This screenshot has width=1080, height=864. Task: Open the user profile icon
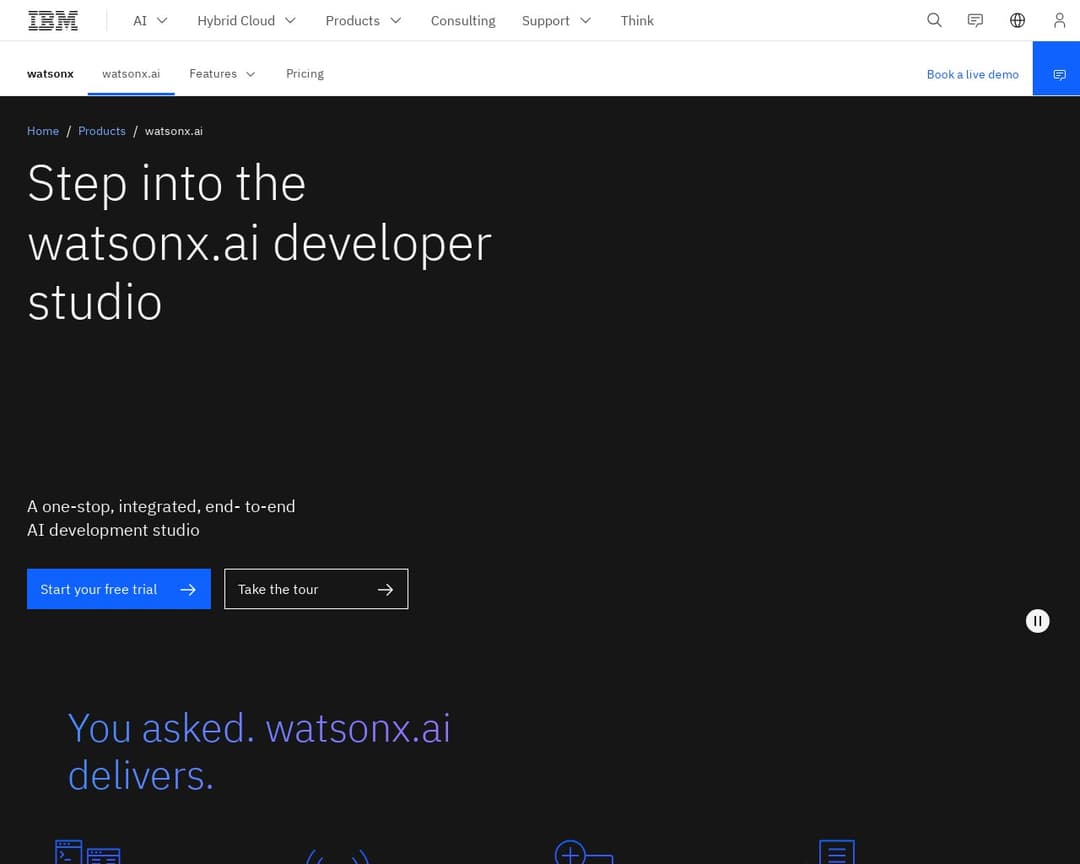click(1059, 20)
